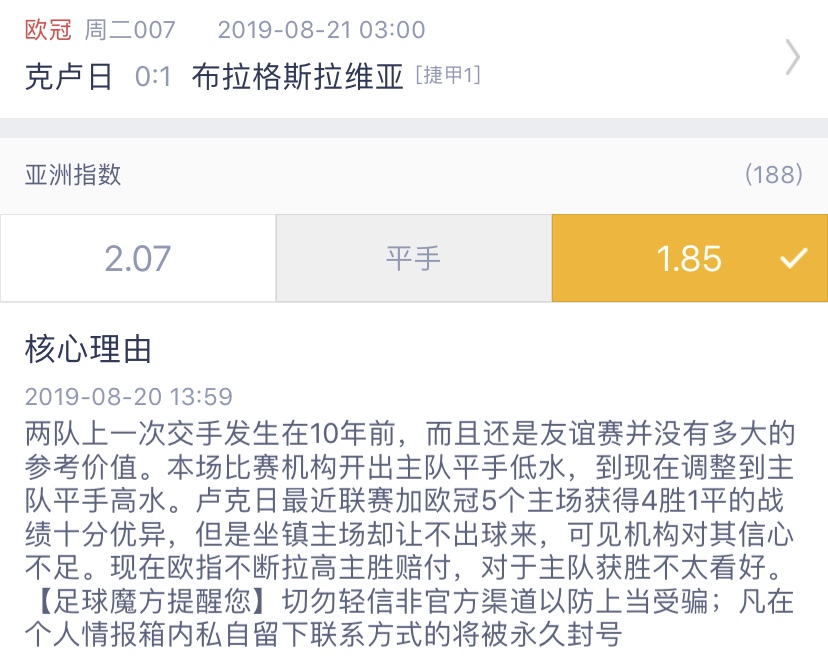Tap the [捷甲1] league rank tag
The width and height of the screenshot is (828, 672).
point(448,76)
